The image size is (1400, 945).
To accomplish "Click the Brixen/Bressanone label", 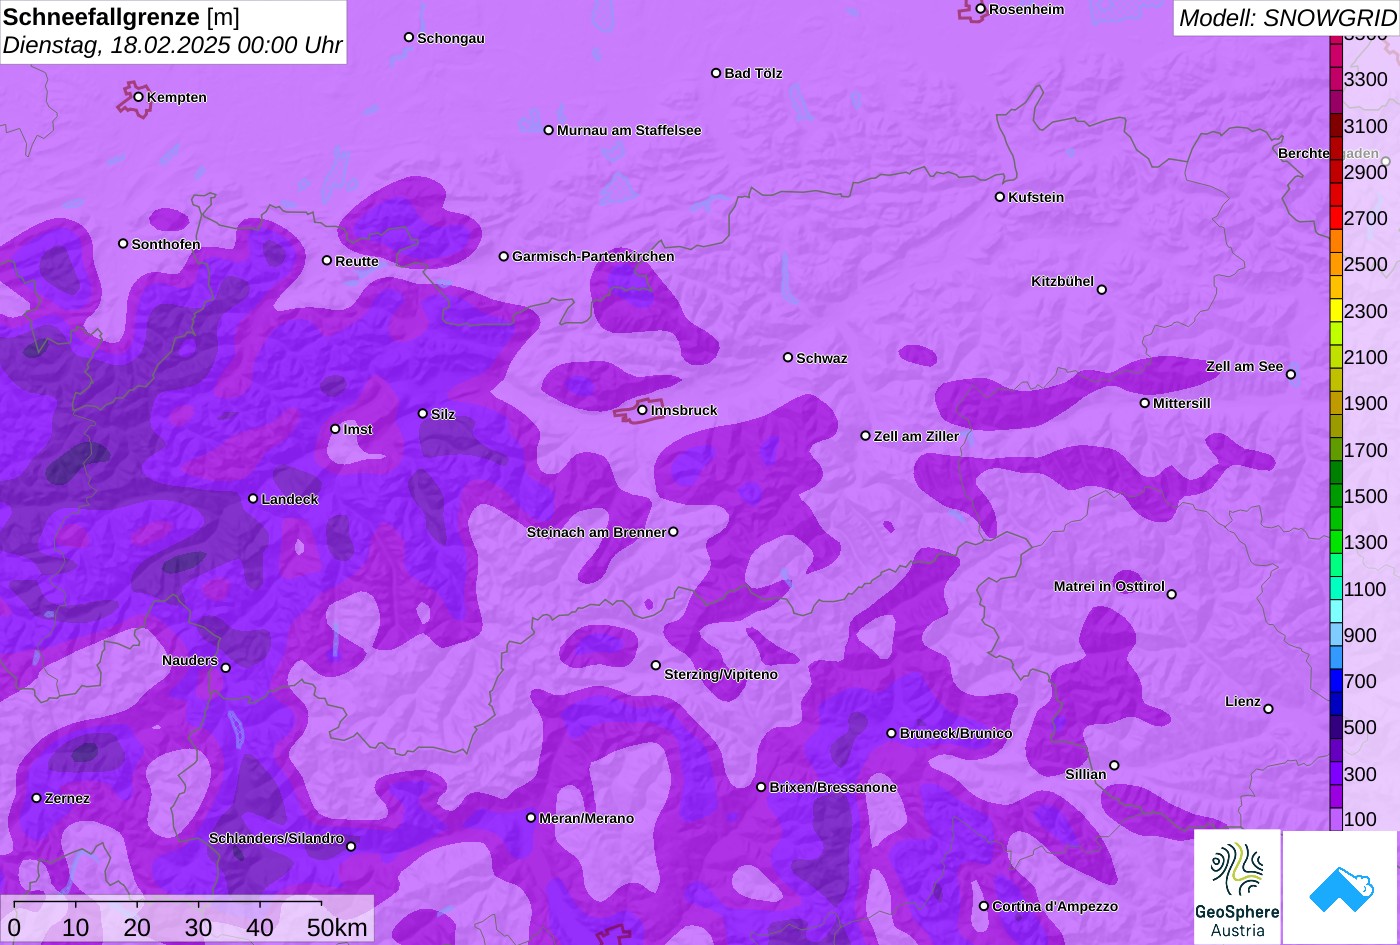I will 833,788.
